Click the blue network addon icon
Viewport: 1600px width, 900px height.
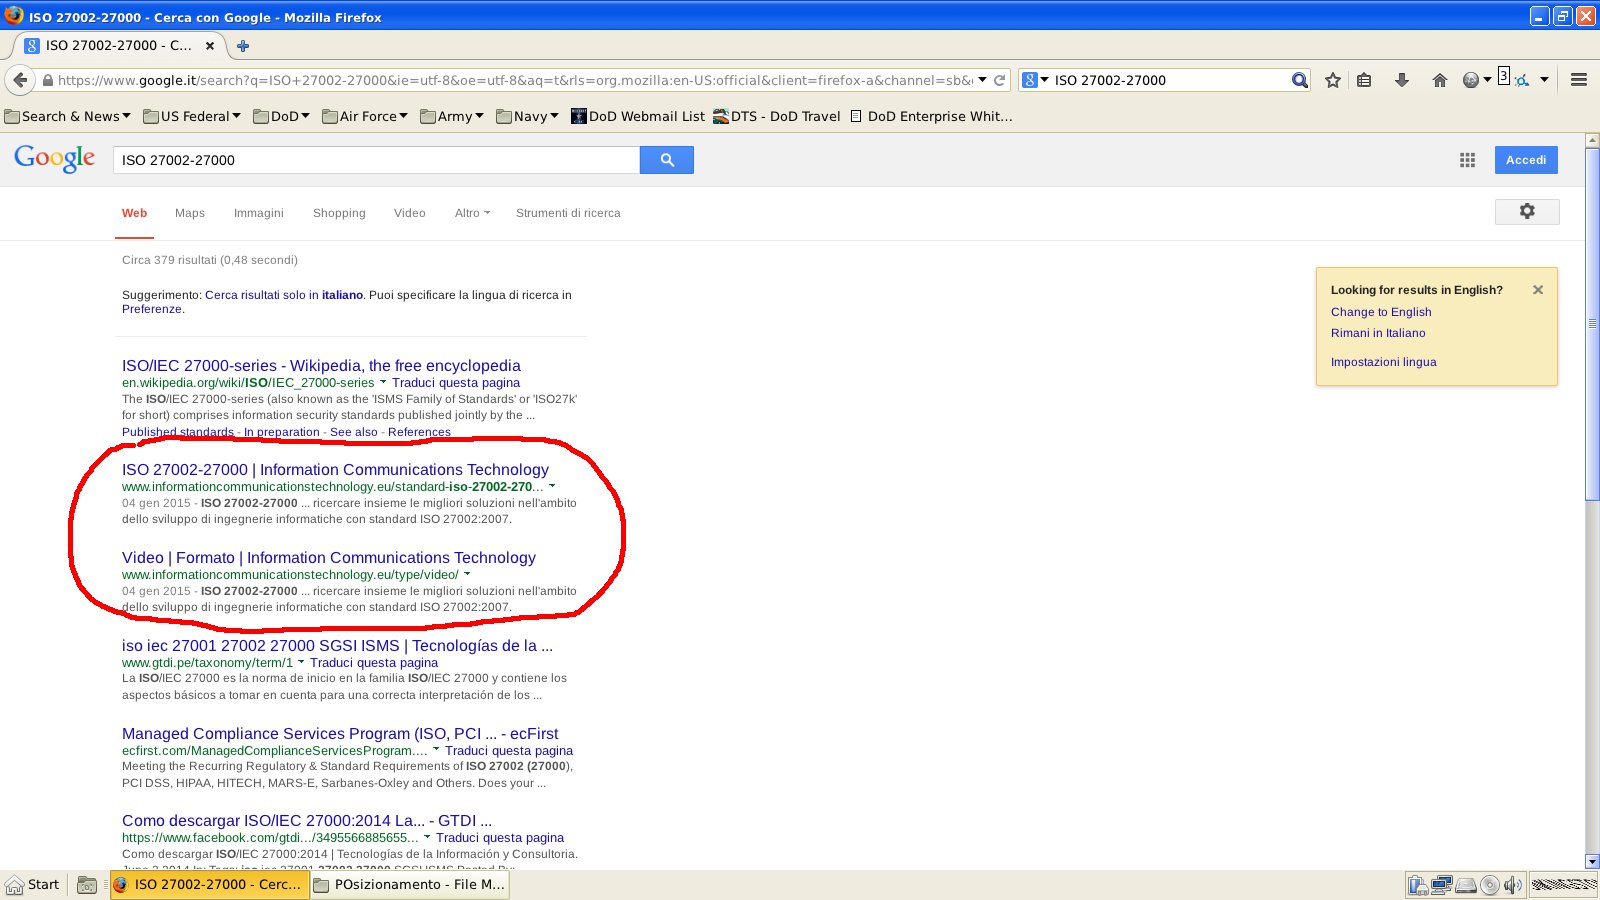[1521, 80]
